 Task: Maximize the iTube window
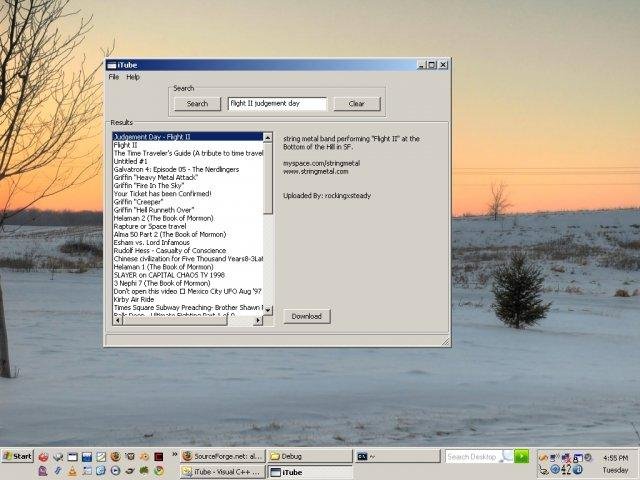pos(432,65)
